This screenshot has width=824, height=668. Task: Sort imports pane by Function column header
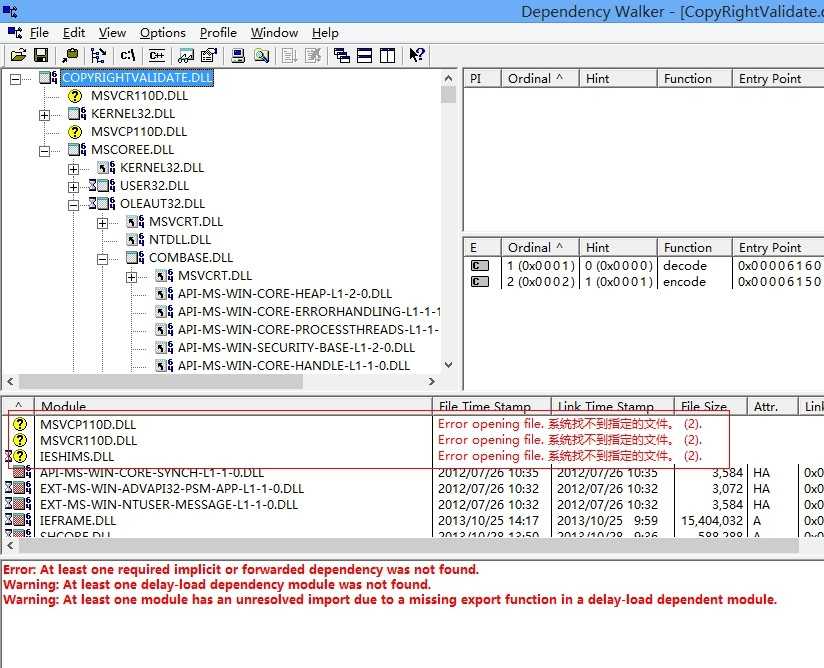click(x=694, y=78)
